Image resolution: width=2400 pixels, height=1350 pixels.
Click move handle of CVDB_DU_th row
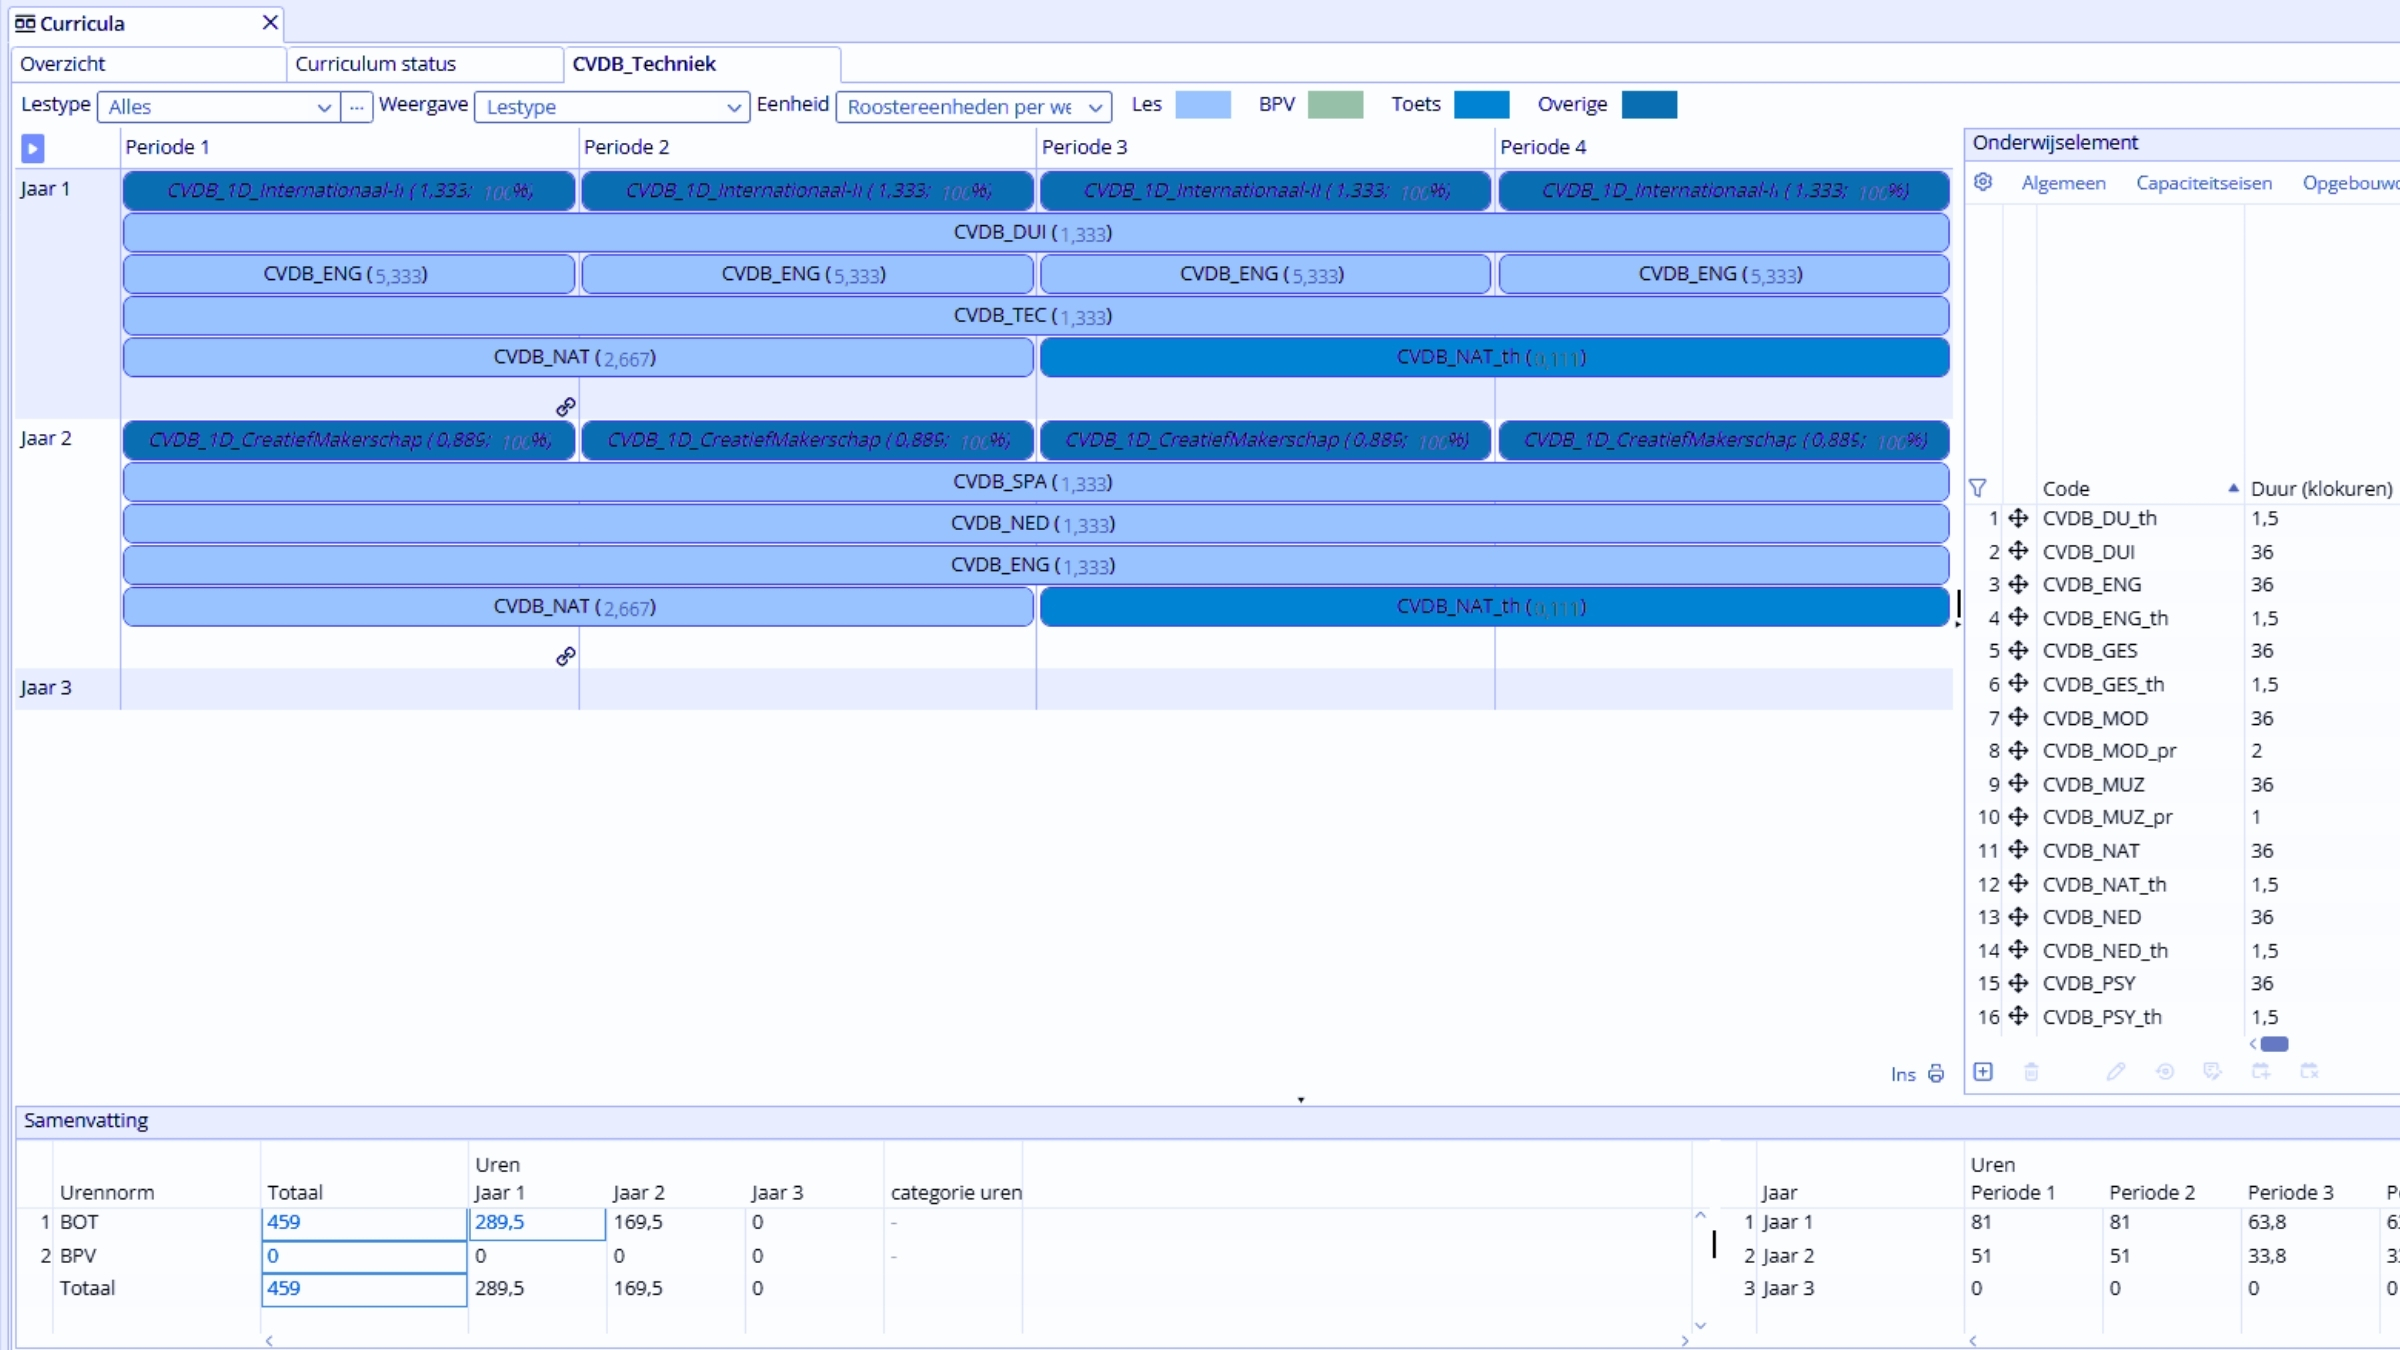[x=2019, y=518]
